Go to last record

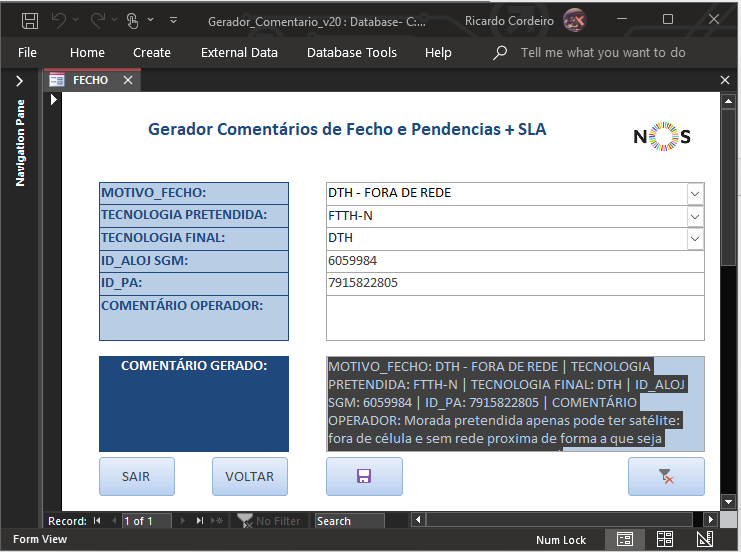200,521
